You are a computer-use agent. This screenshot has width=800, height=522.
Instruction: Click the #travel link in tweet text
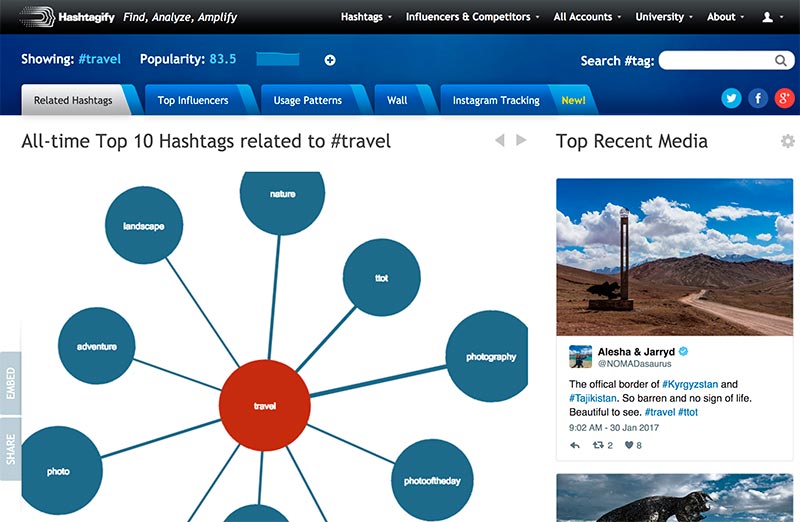660,412
